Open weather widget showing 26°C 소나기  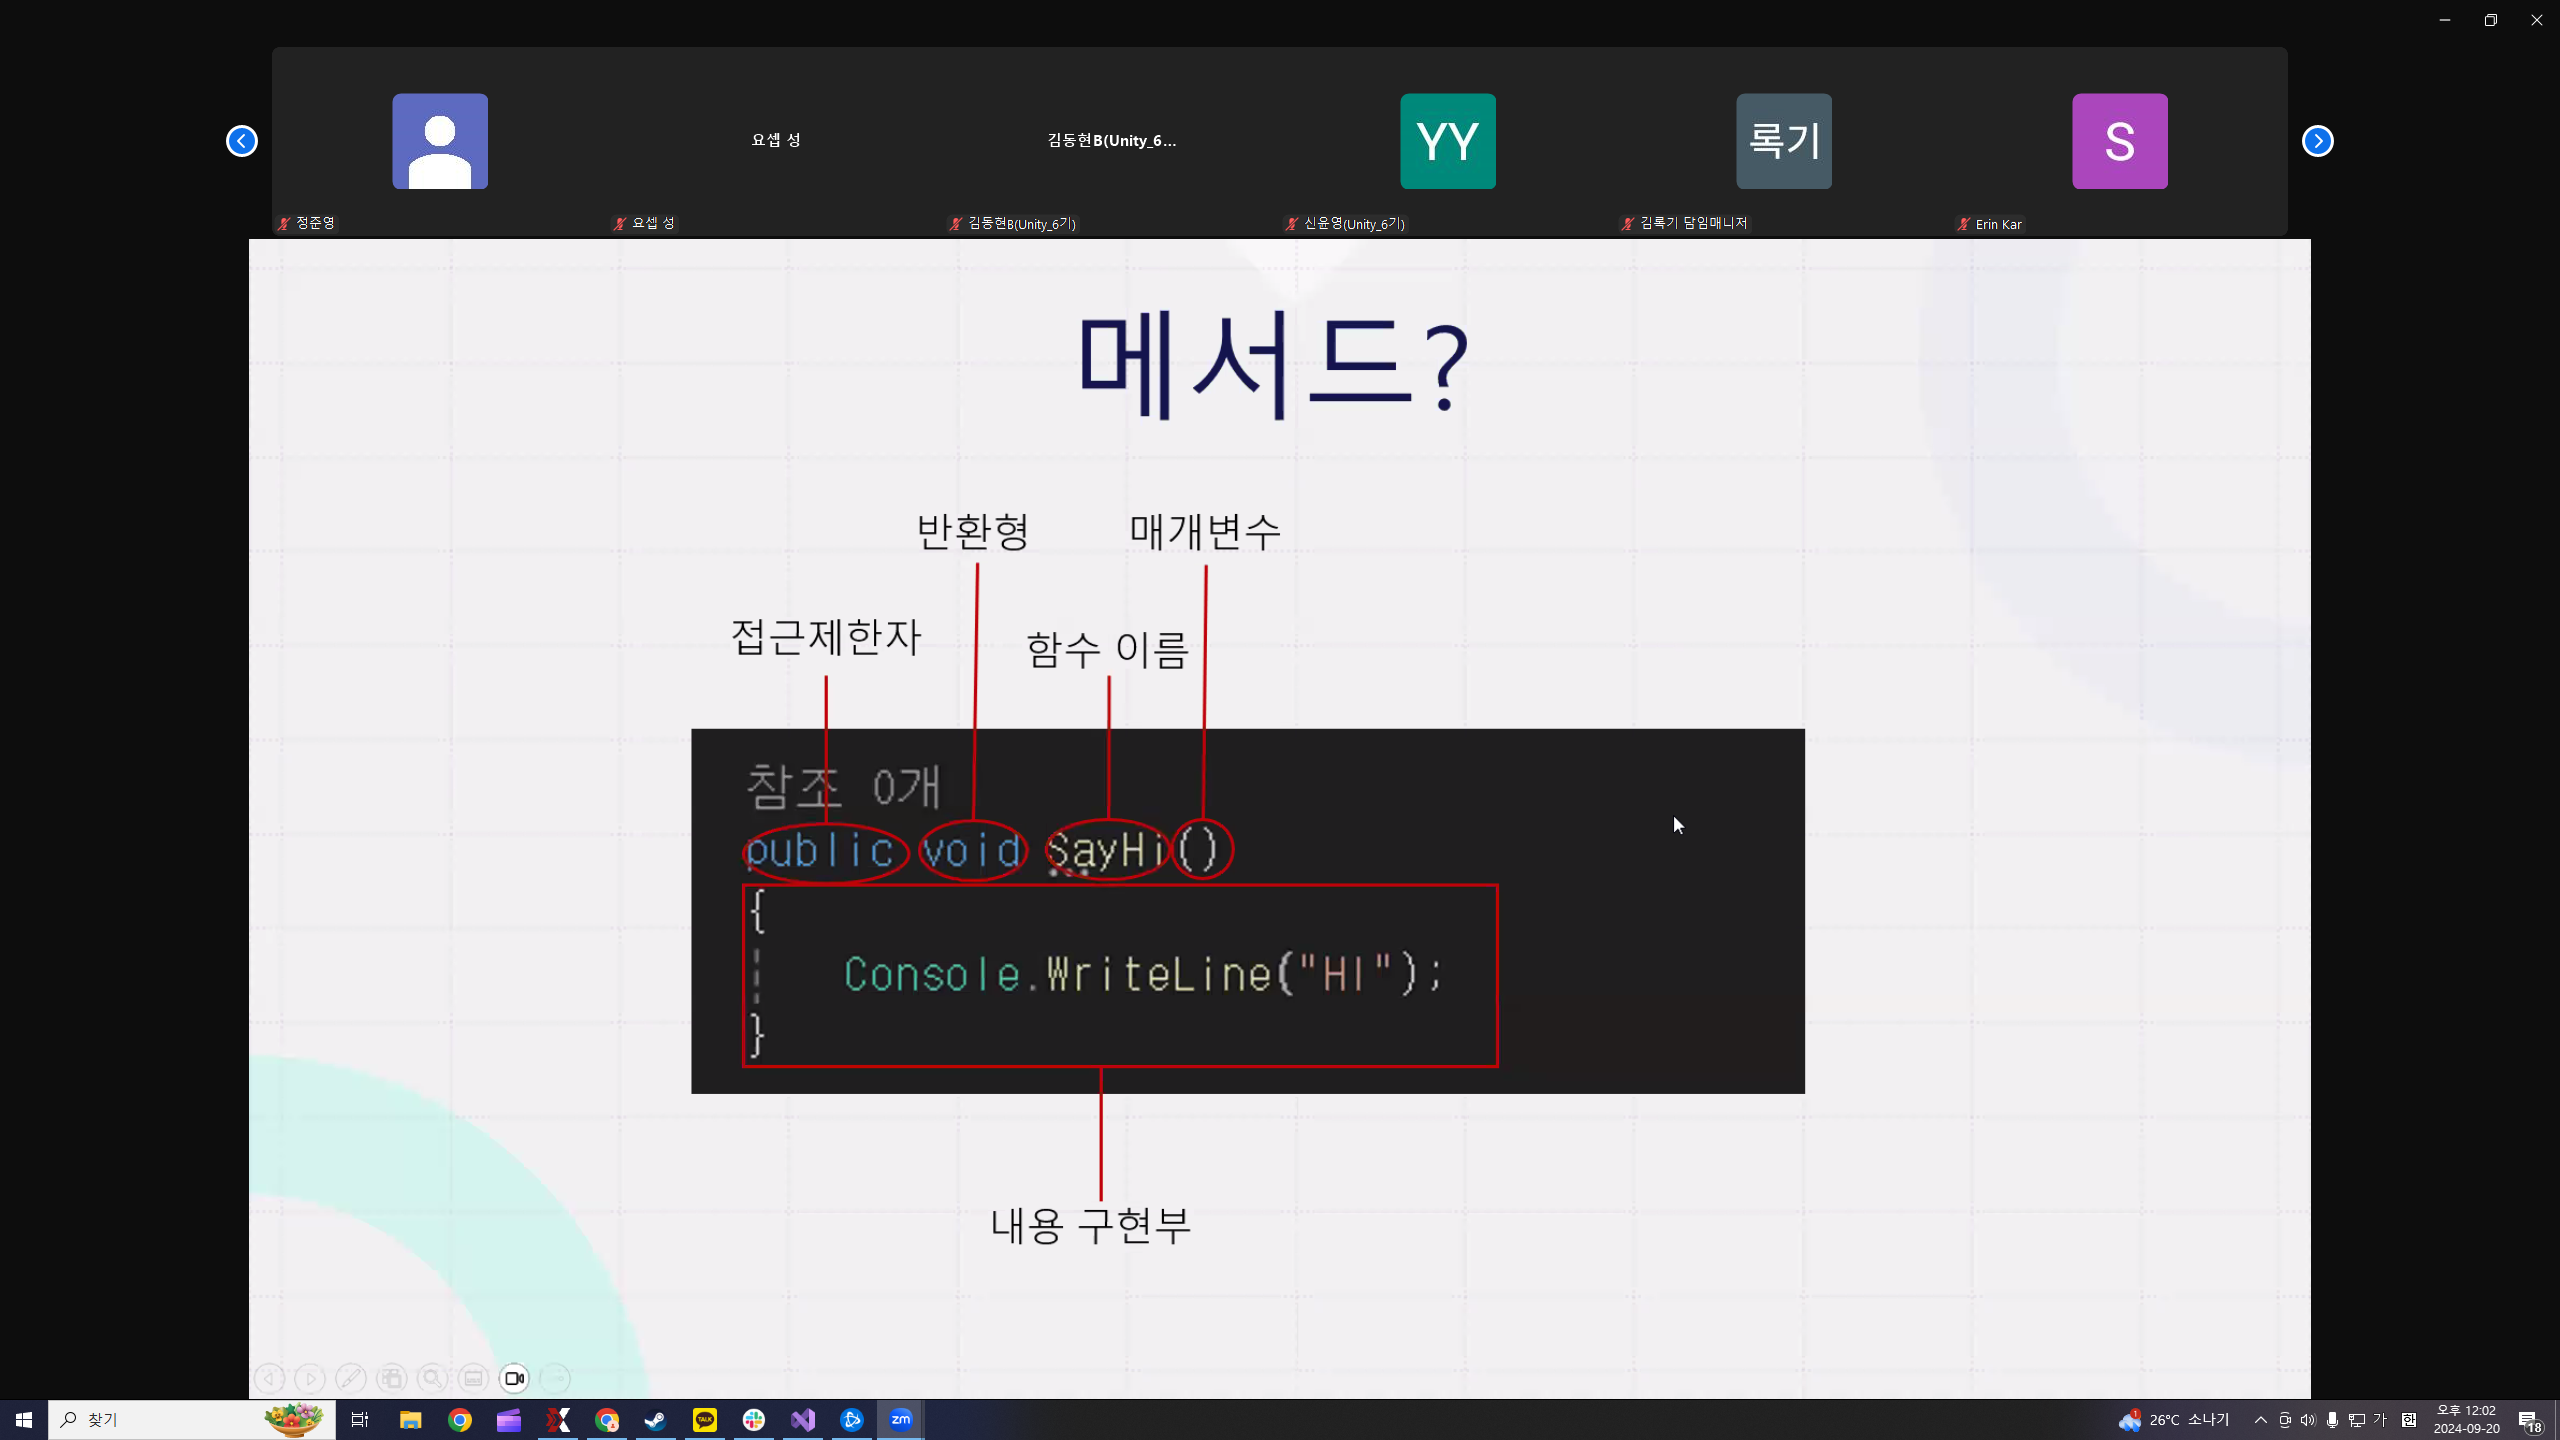2174,1420
